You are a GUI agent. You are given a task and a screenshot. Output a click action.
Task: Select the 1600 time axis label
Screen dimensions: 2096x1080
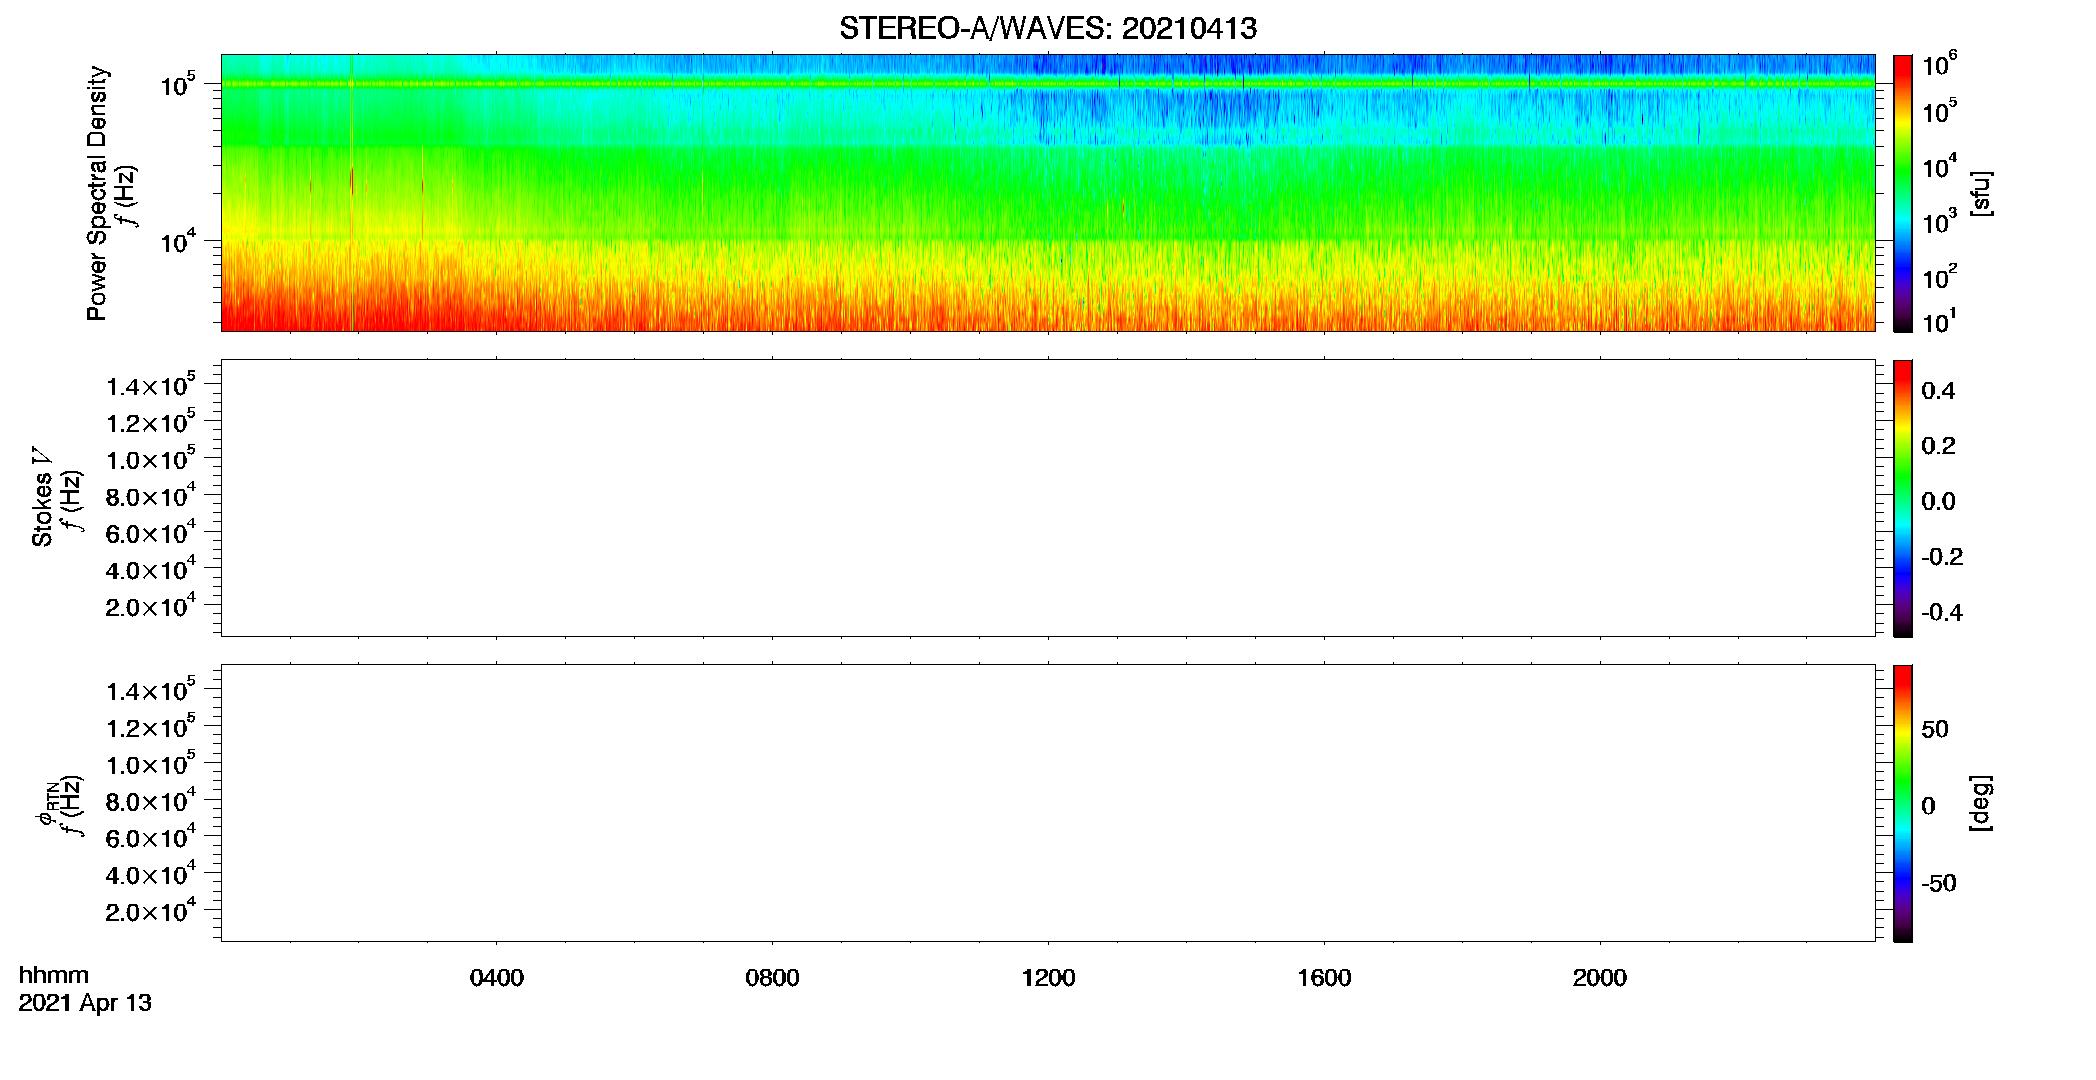click(1324, 978)
